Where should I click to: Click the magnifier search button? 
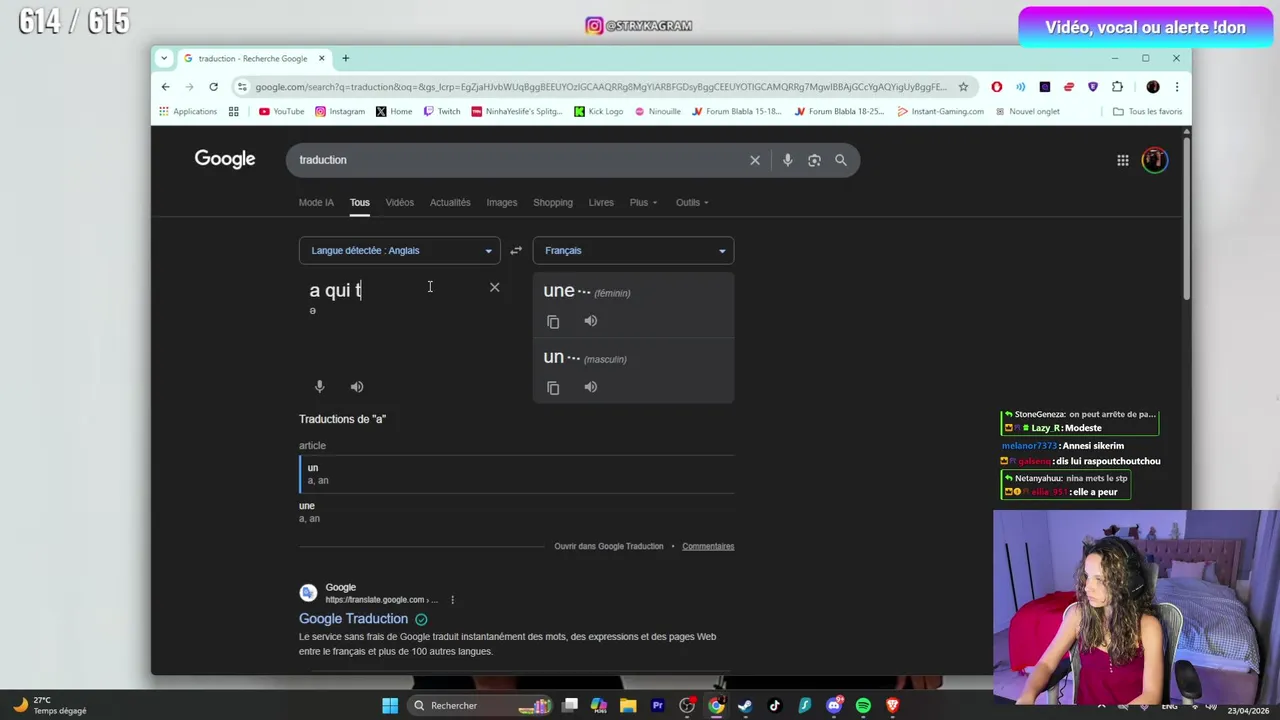coord(841,160)
